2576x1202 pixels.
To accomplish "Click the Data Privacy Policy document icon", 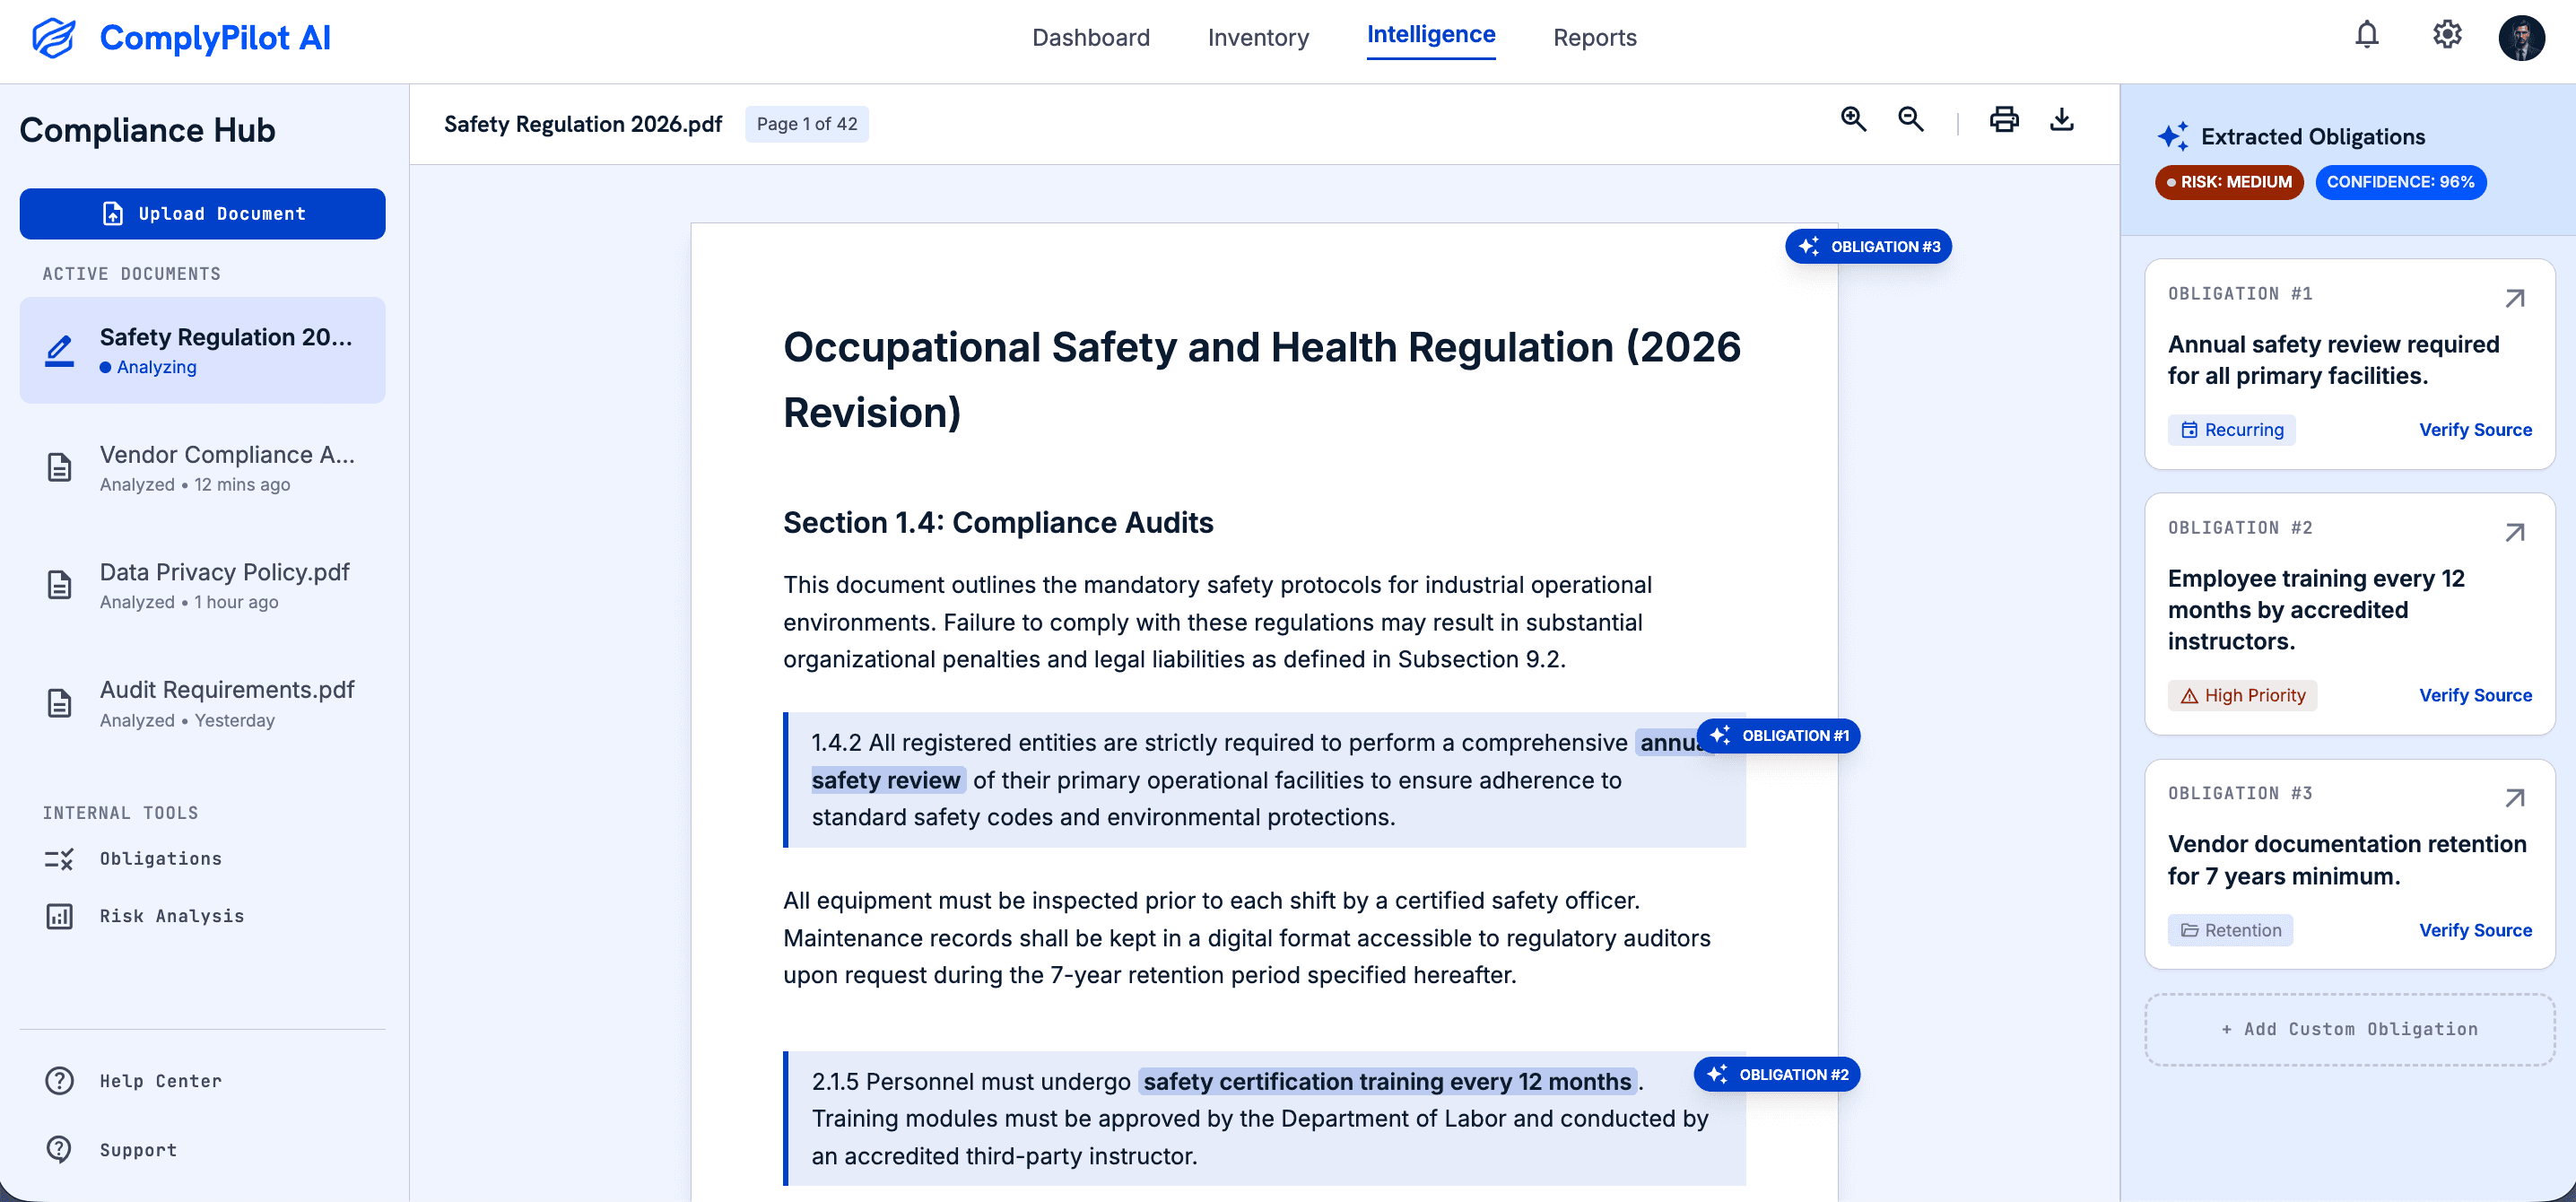I will [59, 585].
